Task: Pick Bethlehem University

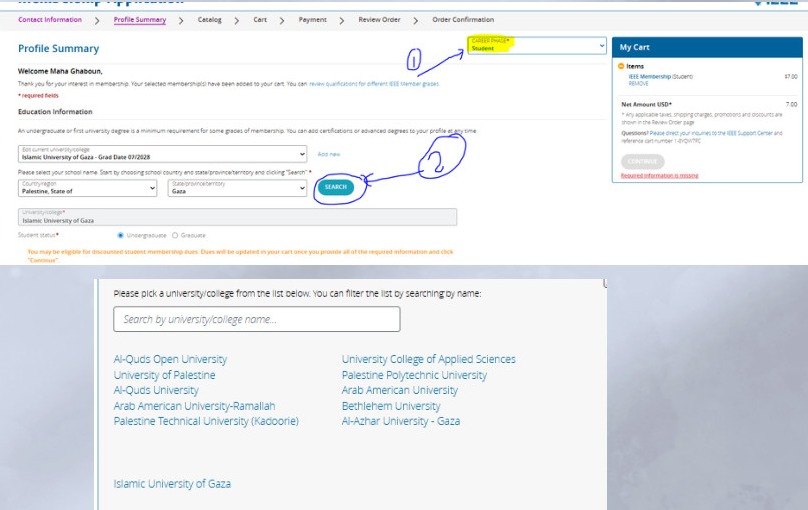Action: pos(391,406)
